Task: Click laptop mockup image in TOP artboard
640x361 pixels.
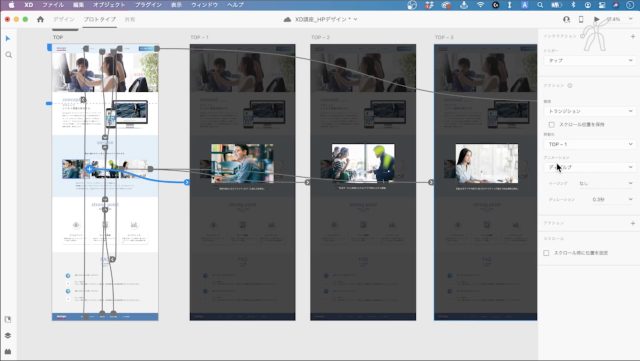Action: [127, 114]
